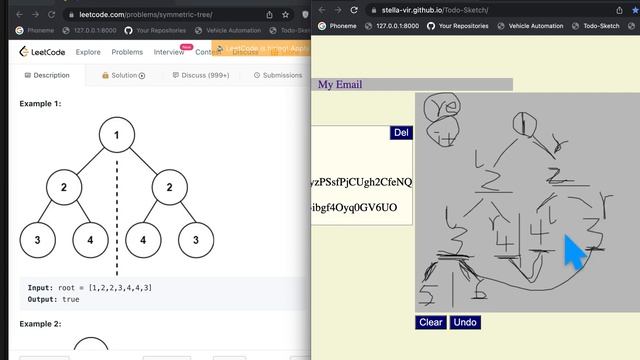Open Todo-Sketch bookmark in Todo-Sketch window

point(596,26)
